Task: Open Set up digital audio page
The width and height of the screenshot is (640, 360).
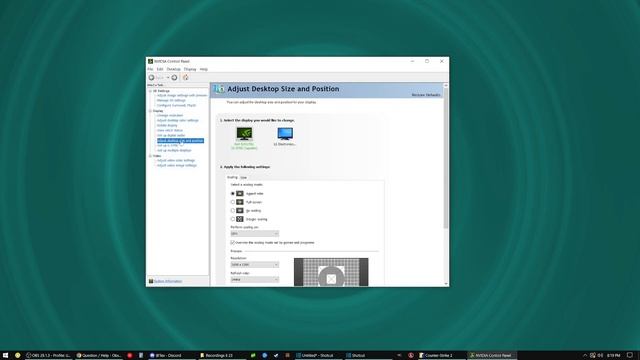Action: [171, 136]
